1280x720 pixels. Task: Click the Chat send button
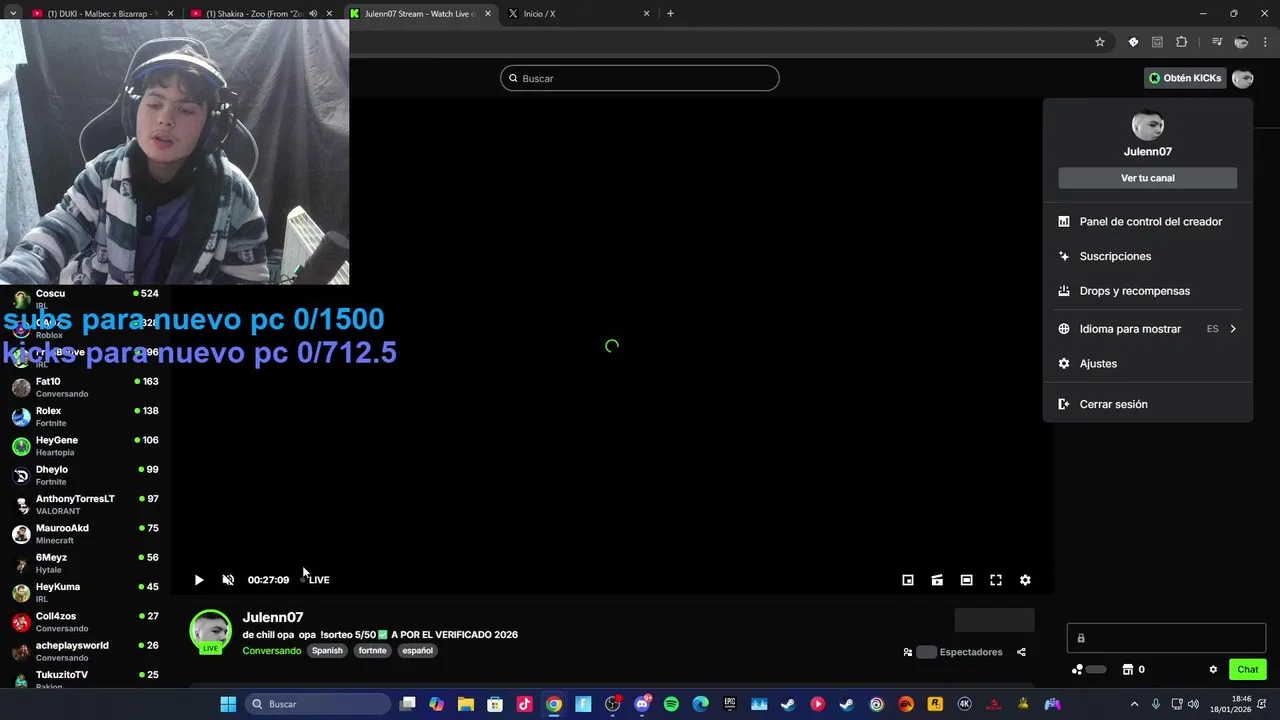pyautogui.click(x=1248, y=670)
